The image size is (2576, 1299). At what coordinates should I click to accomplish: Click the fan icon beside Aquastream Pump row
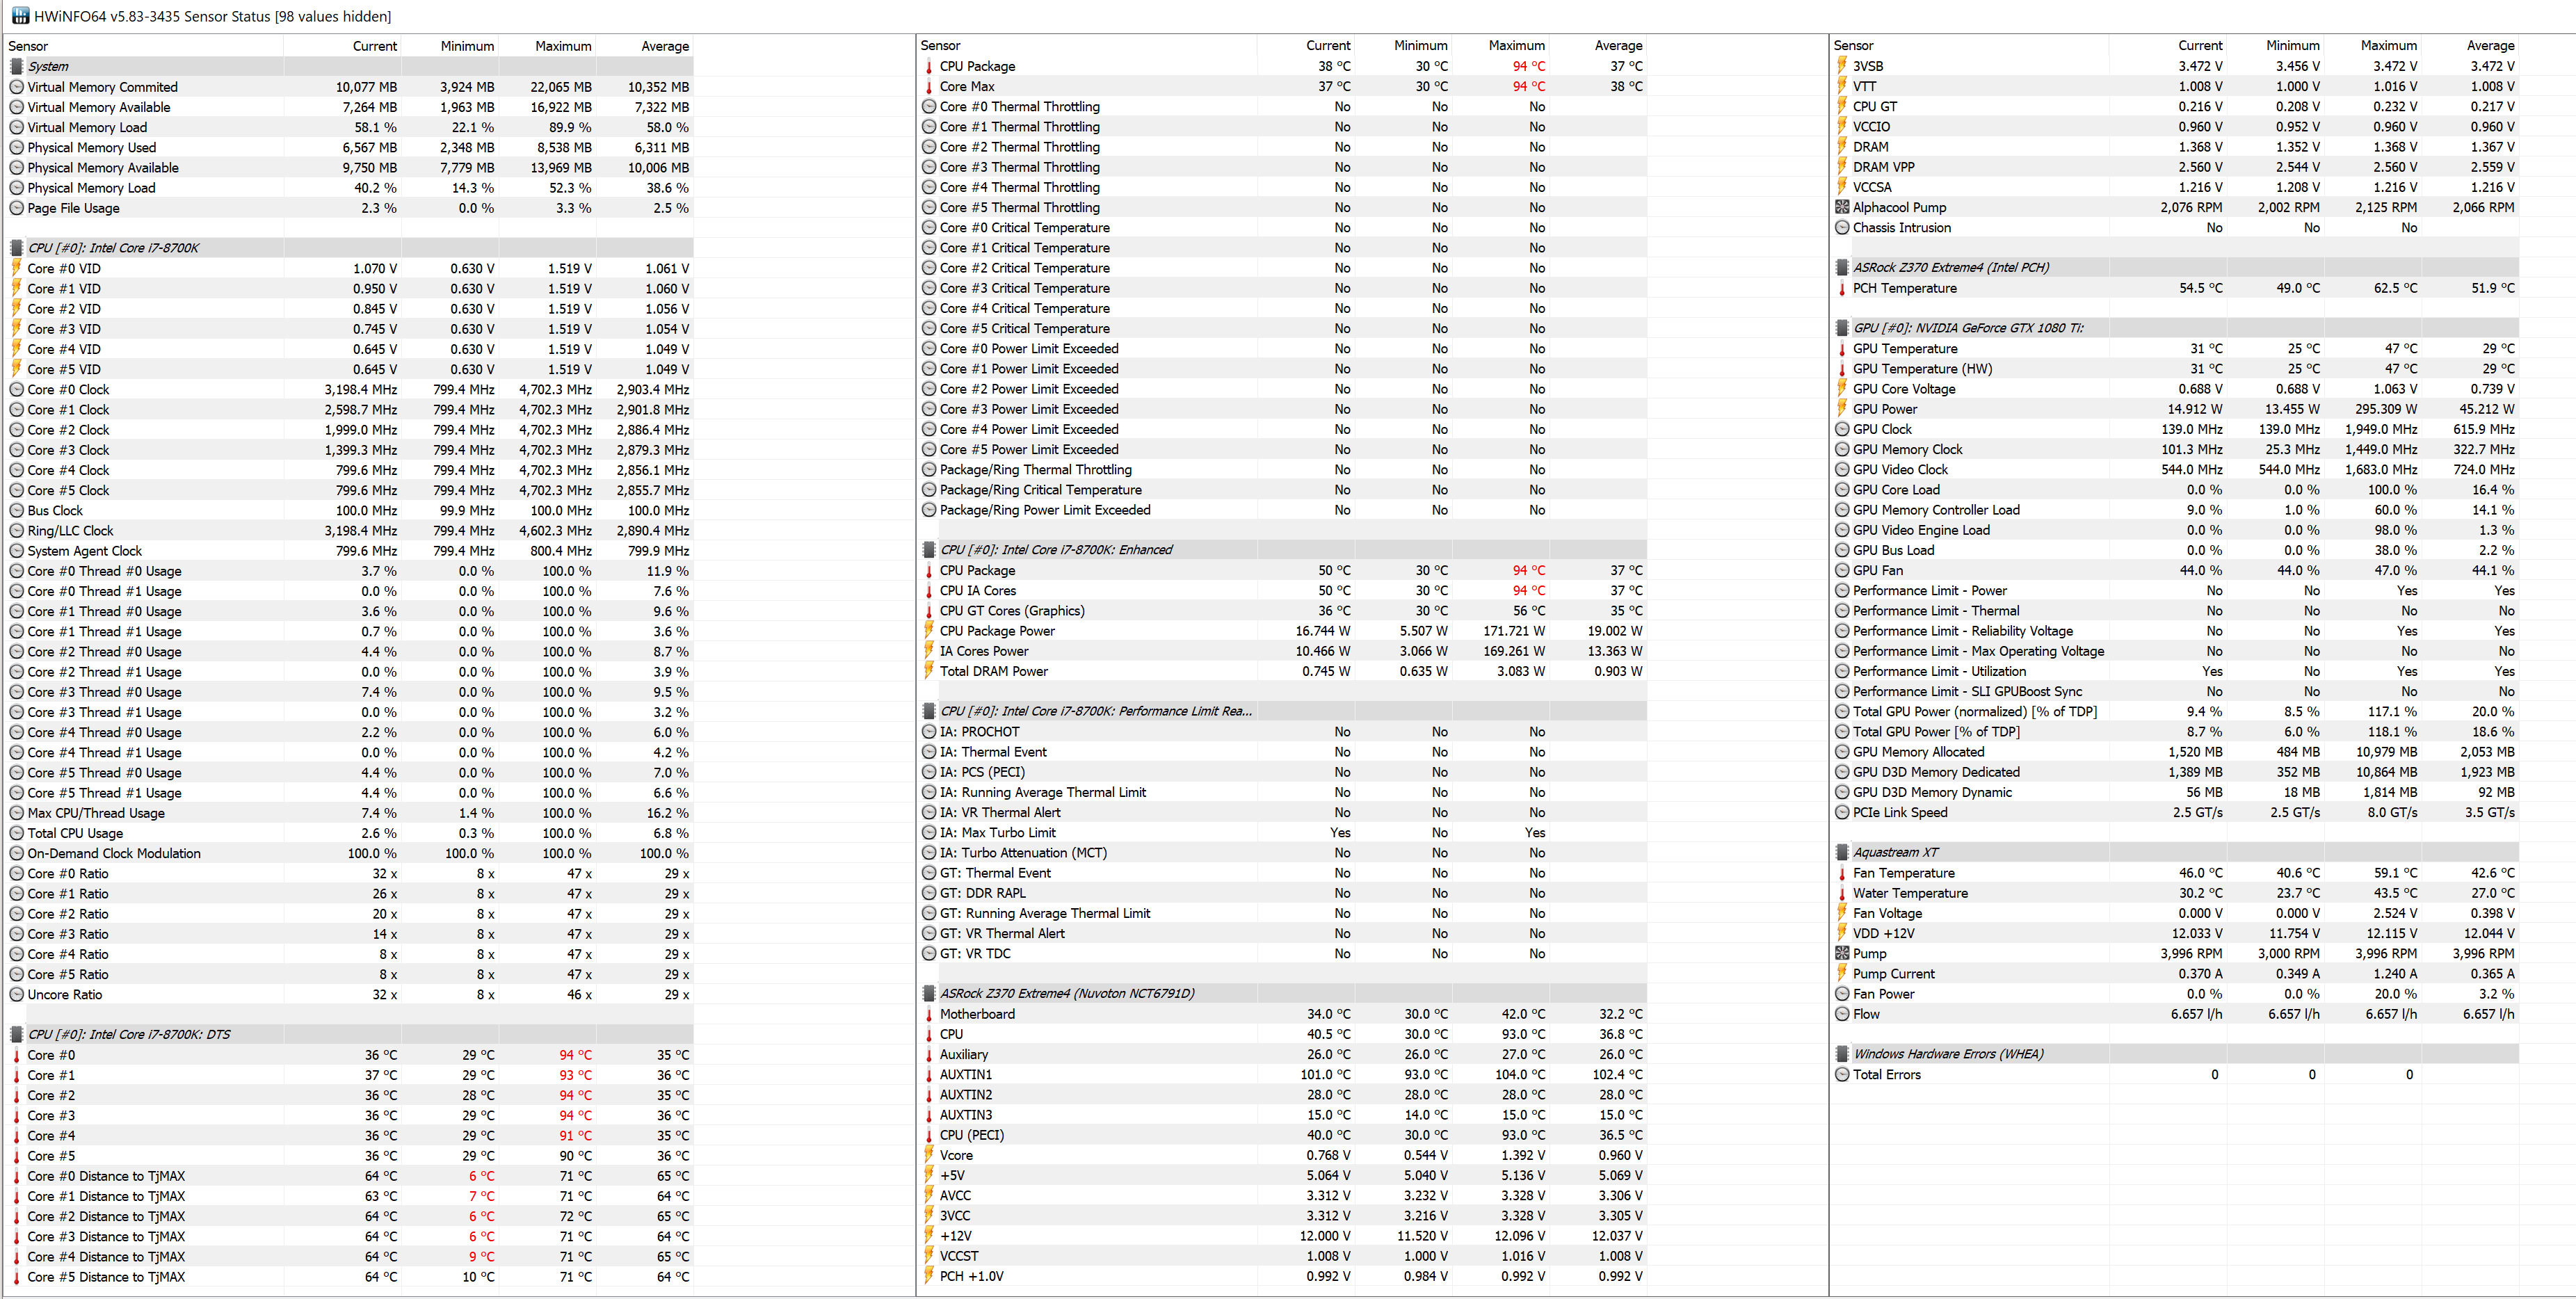pos(1842,953)
